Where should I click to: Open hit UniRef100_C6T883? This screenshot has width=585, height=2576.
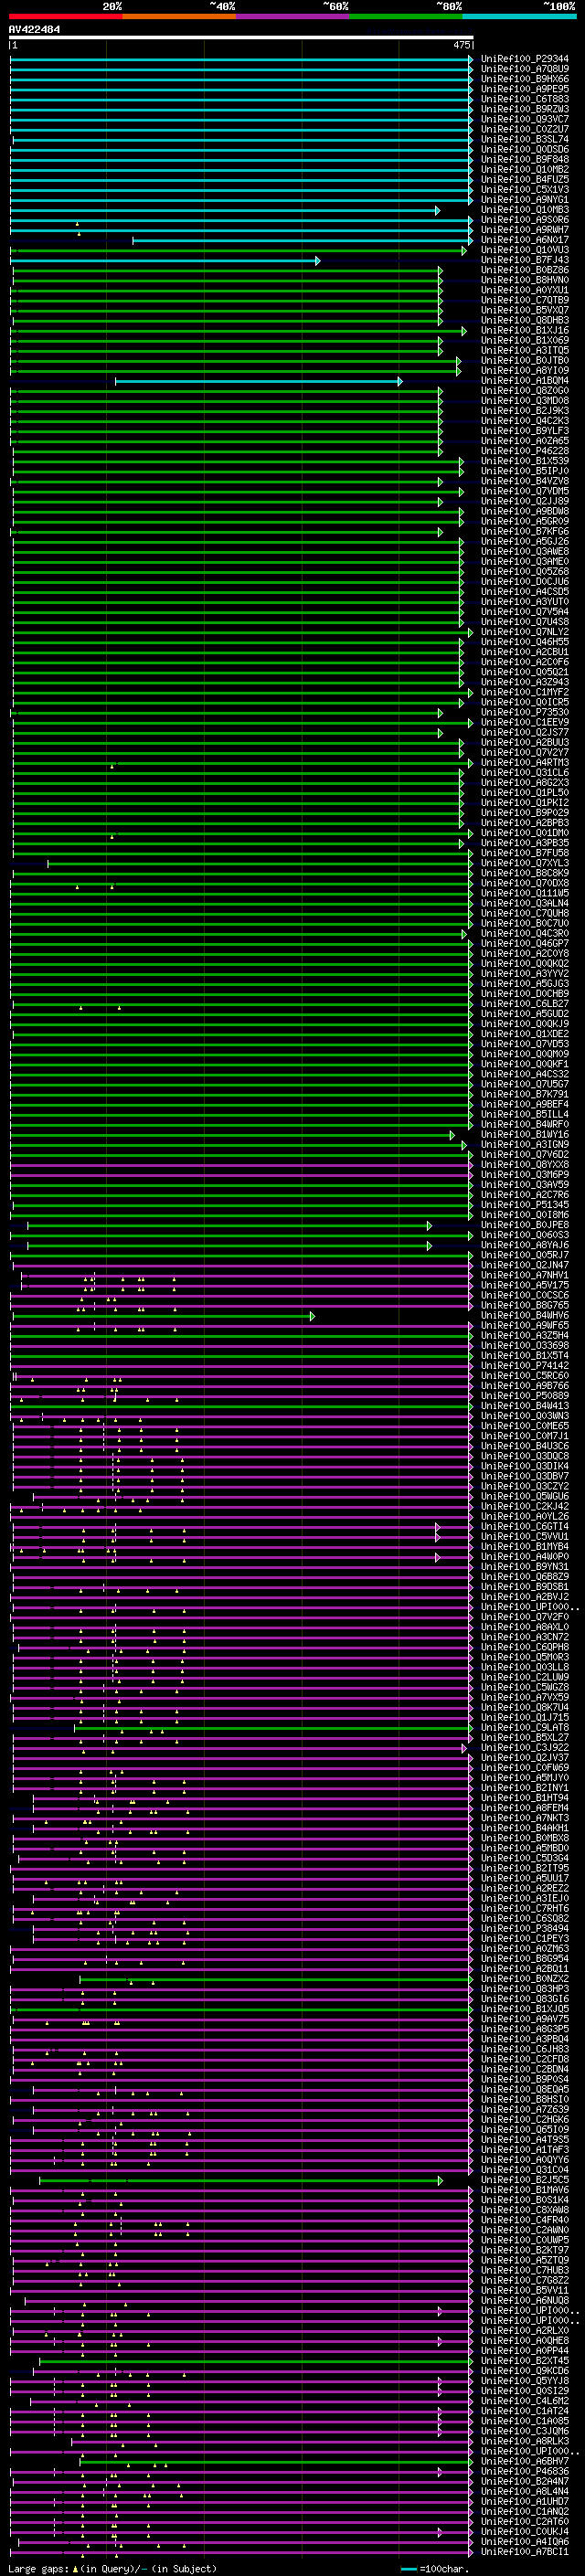point(525,99)
